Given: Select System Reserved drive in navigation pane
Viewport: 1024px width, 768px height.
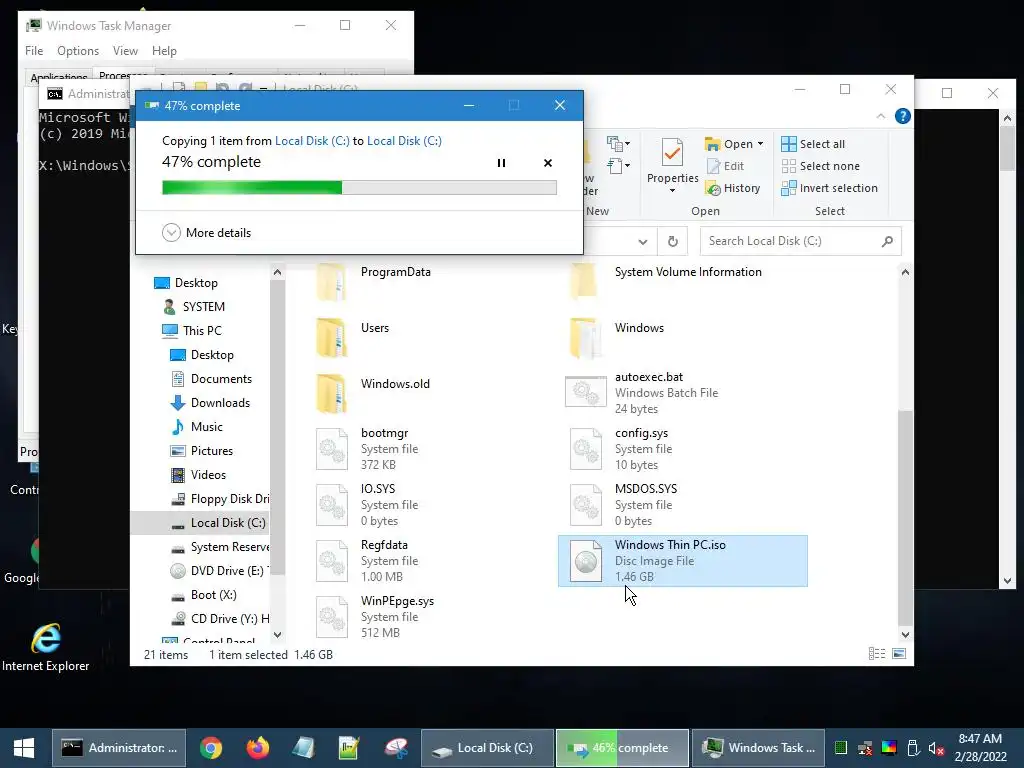Looking at the screenshot, I should click(x=220, y=547).
